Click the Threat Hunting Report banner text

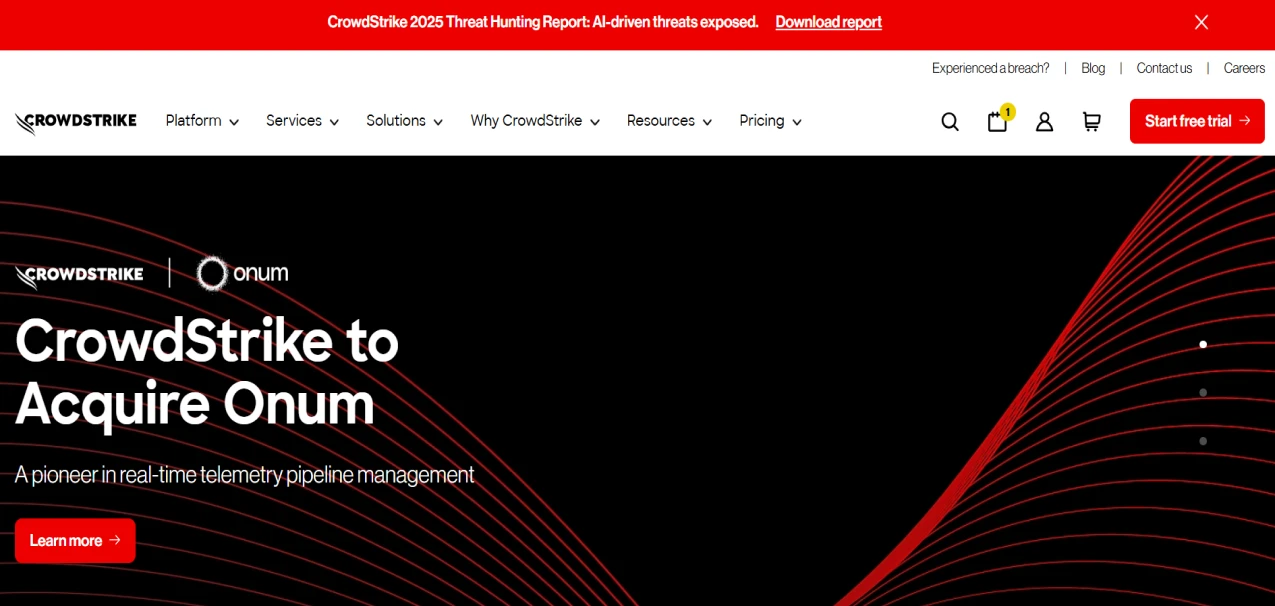point(543,22)
